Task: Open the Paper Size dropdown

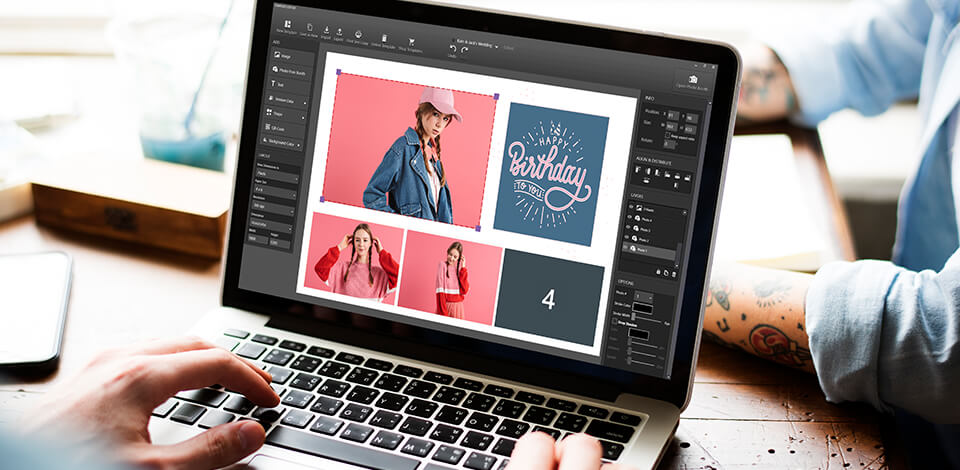Action: point(276,193)
